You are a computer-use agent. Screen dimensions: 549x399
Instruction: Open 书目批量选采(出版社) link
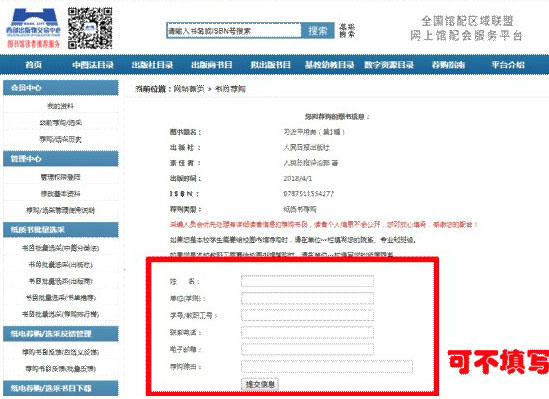(61, 265)
